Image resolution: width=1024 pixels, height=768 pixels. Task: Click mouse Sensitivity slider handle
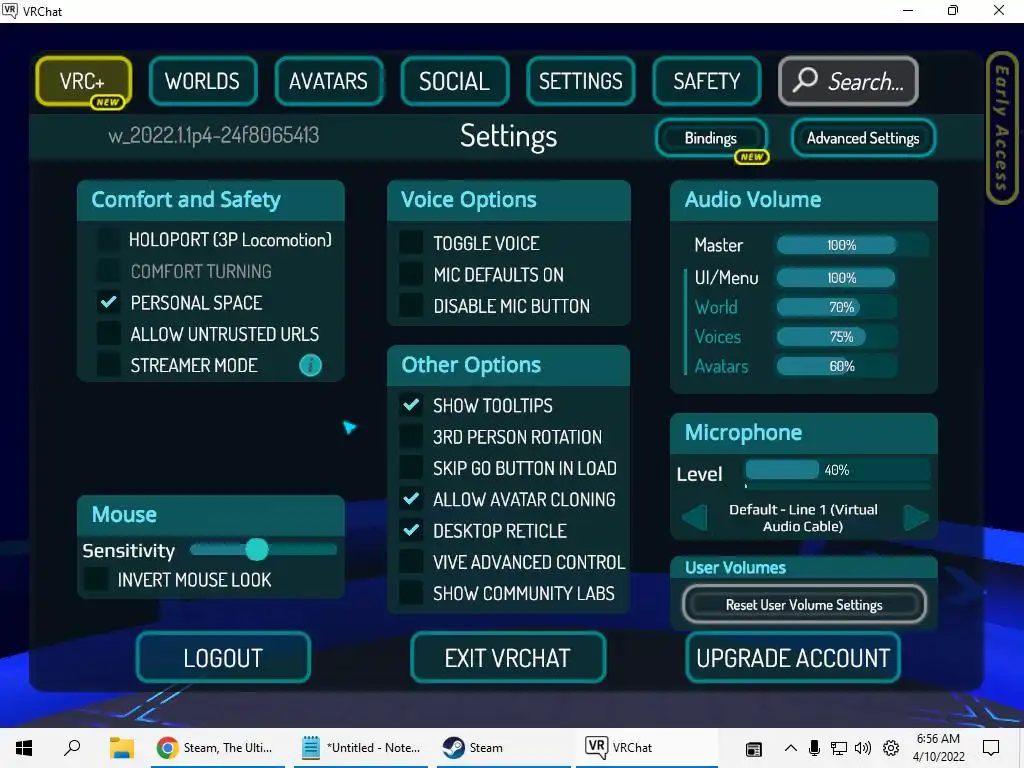(257, 550)
